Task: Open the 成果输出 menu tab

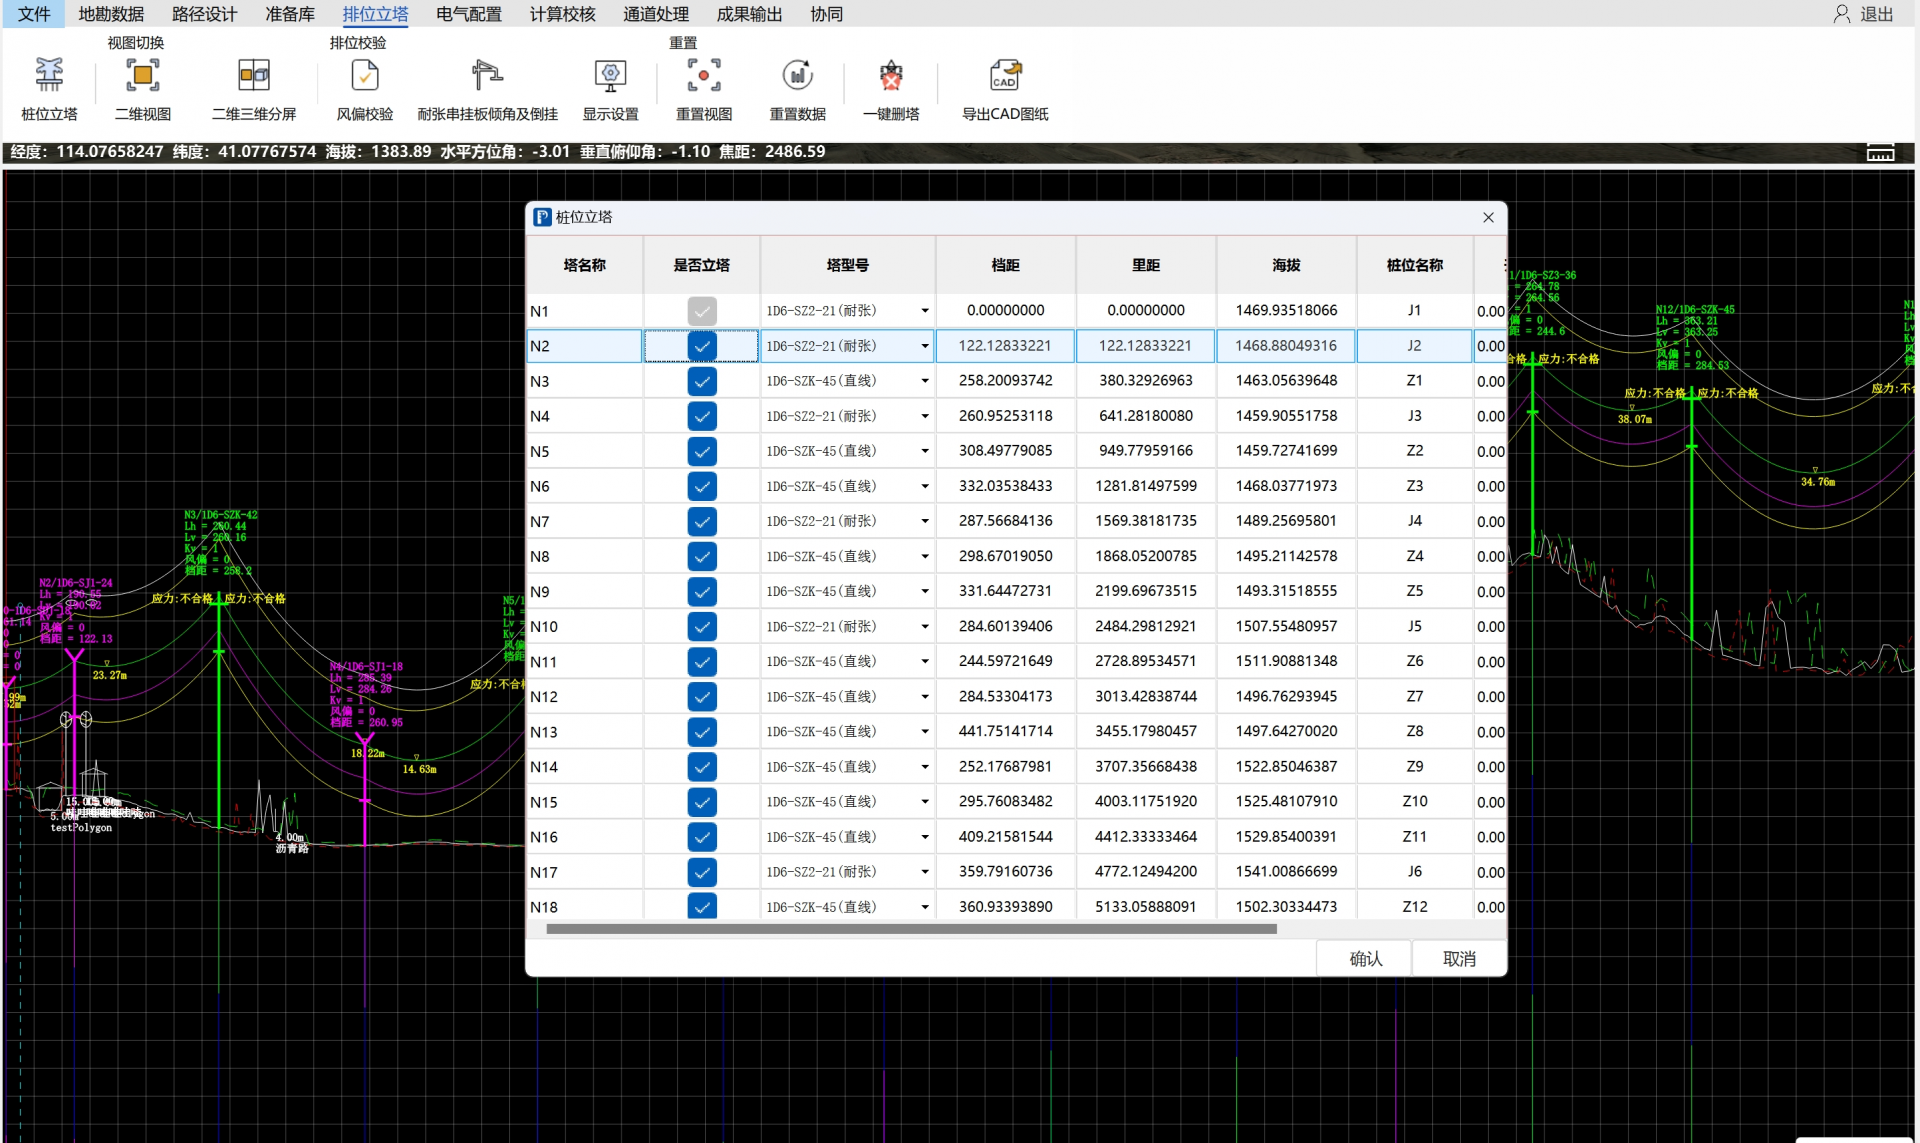Action: (x=749, y=14)
